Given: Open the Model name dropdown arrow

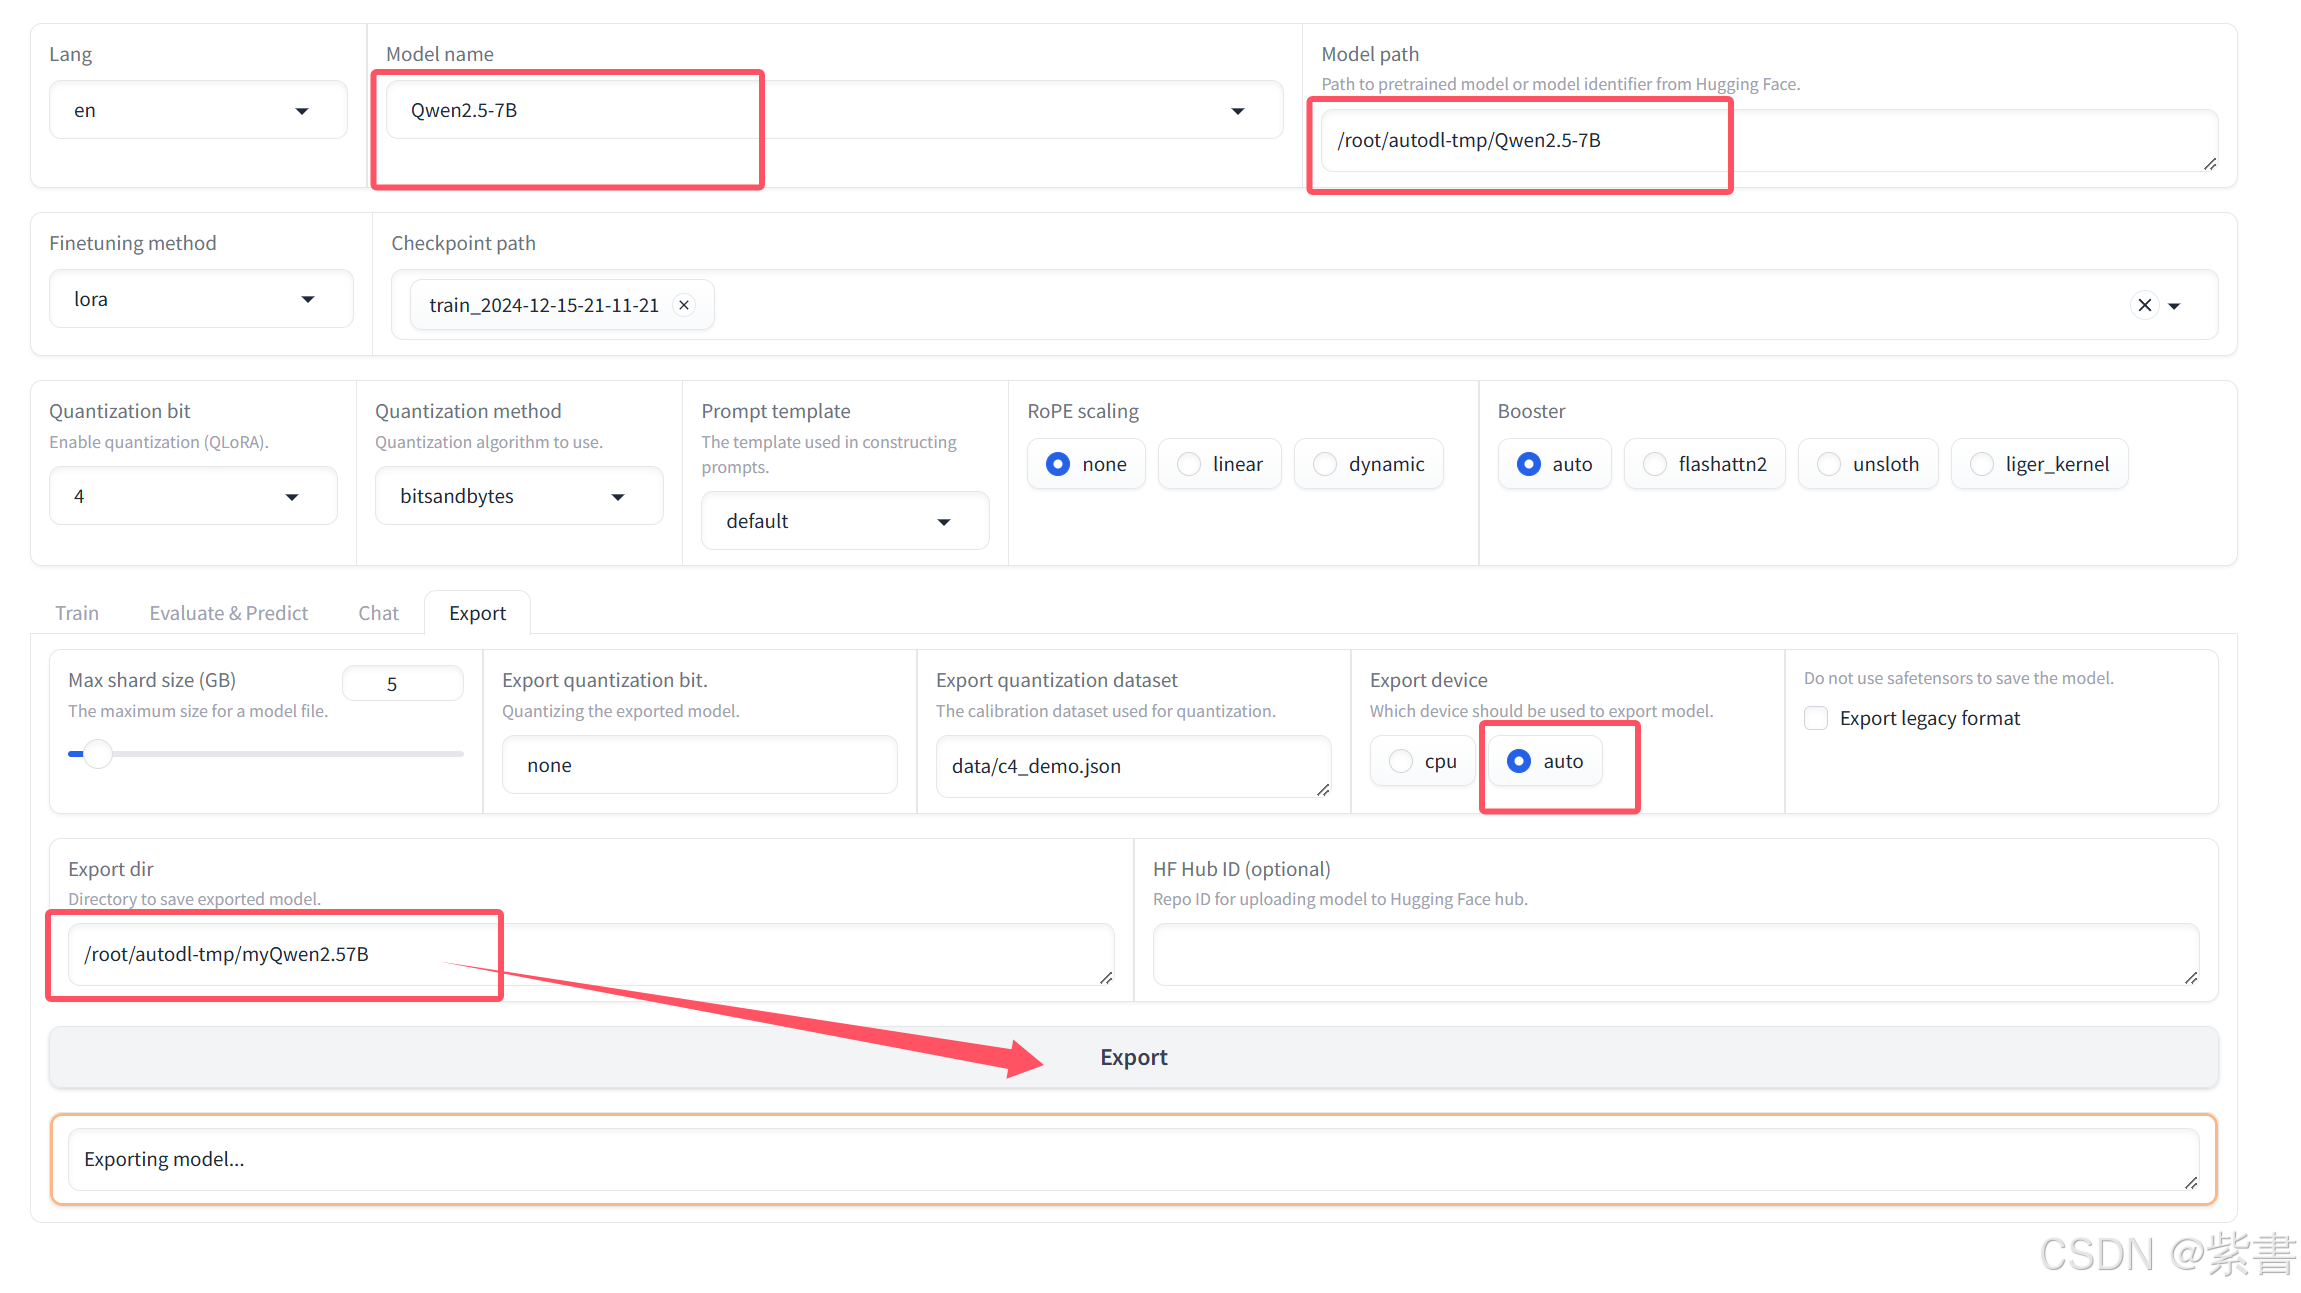Looking at the screenshot, I should tap(1238, 111).
